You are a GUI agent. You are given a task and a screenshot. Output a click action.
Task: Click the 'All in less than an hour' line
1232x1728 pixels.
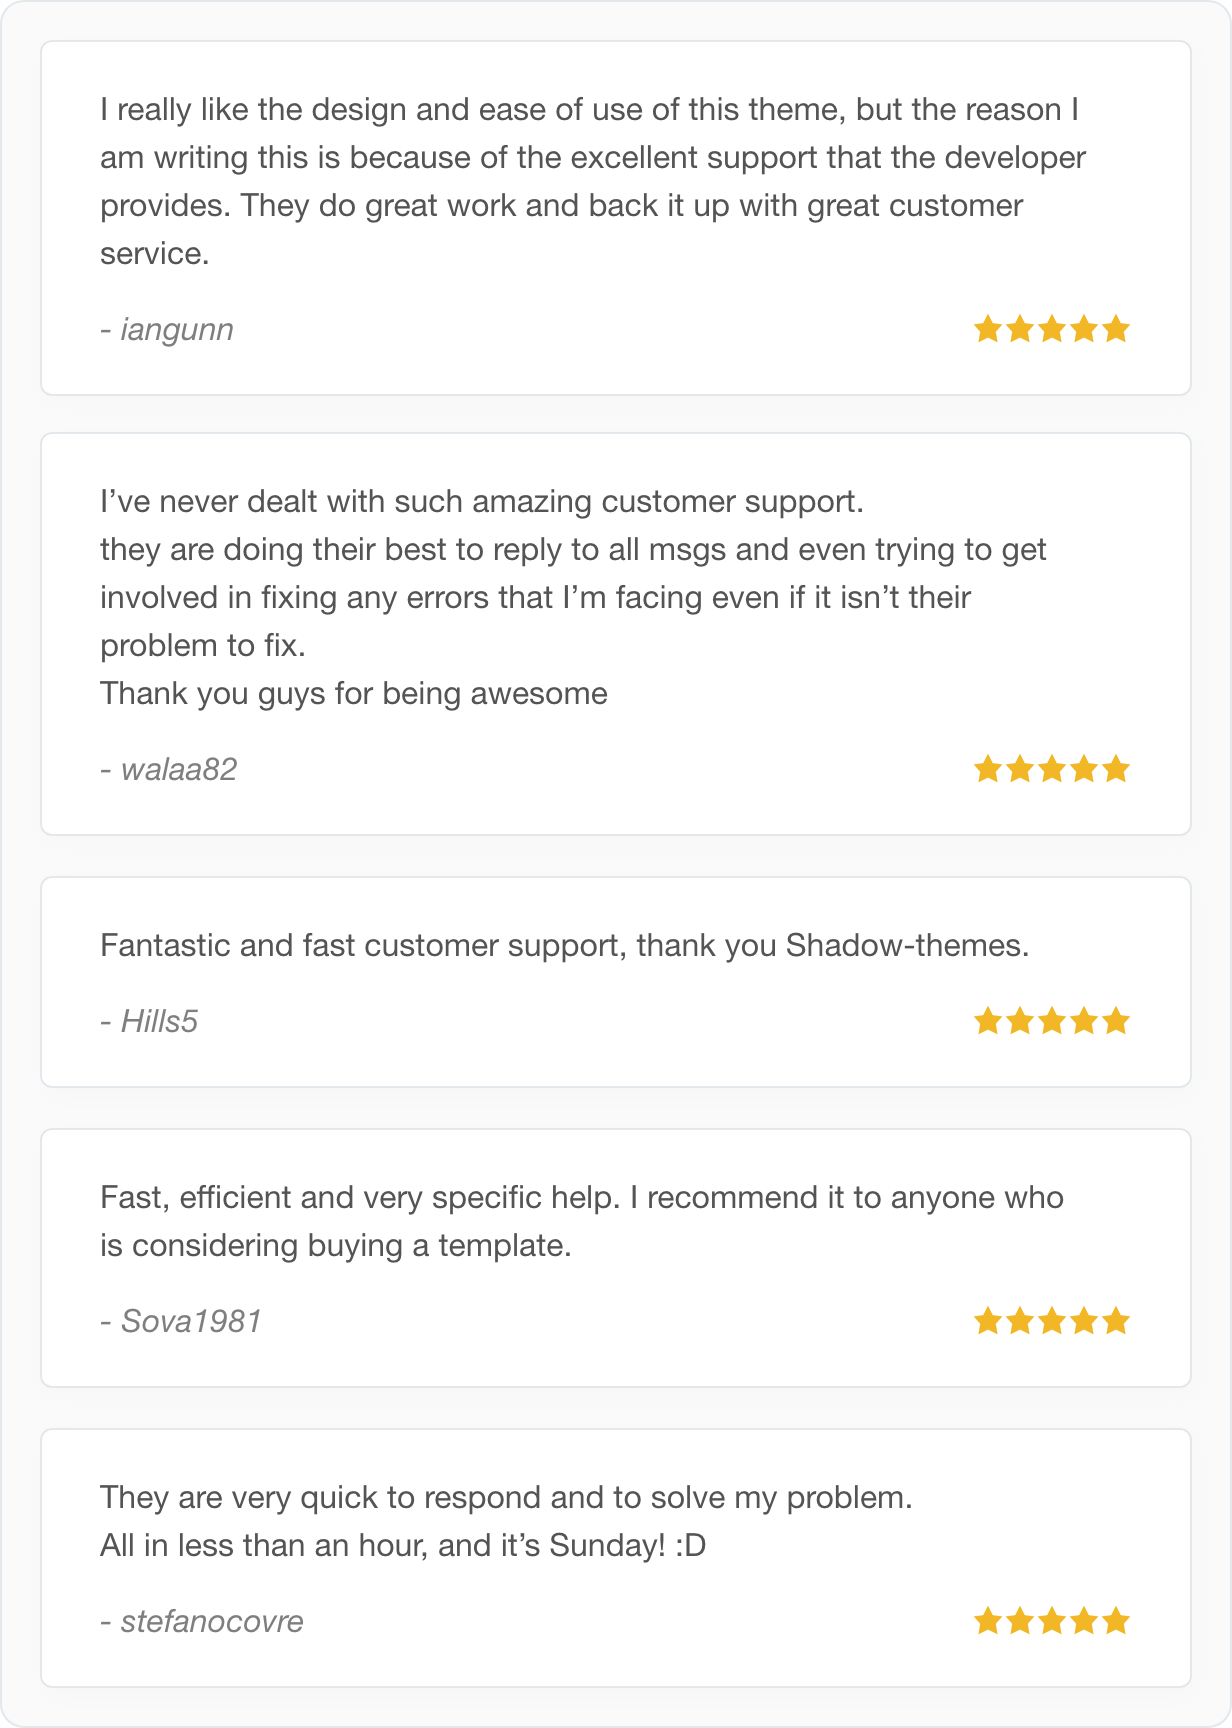click(403, 1545)
